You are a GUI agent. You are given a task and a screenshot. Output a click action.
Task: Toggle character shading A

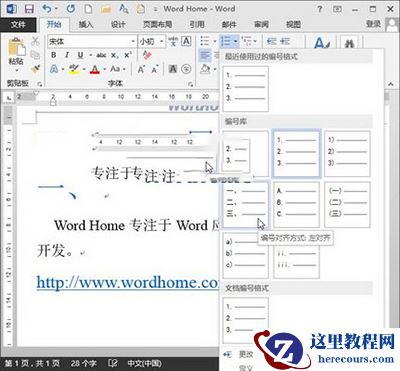pyautogui.click(x=173, y=69)
